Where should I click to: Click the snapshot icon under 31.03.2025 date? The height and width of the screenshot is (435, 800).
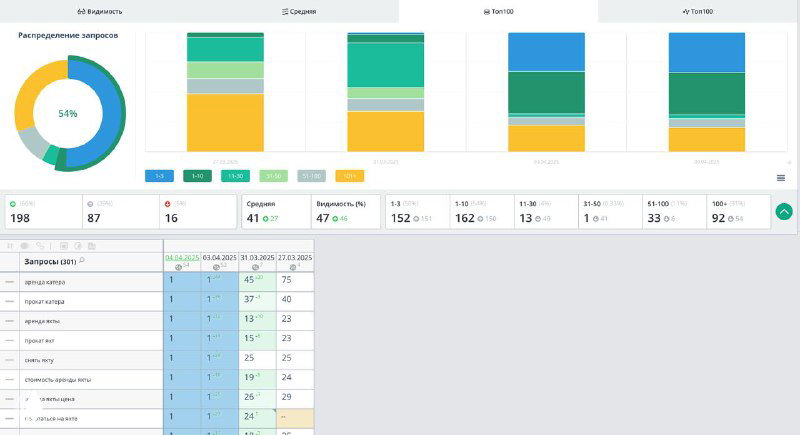coord(255,267)
